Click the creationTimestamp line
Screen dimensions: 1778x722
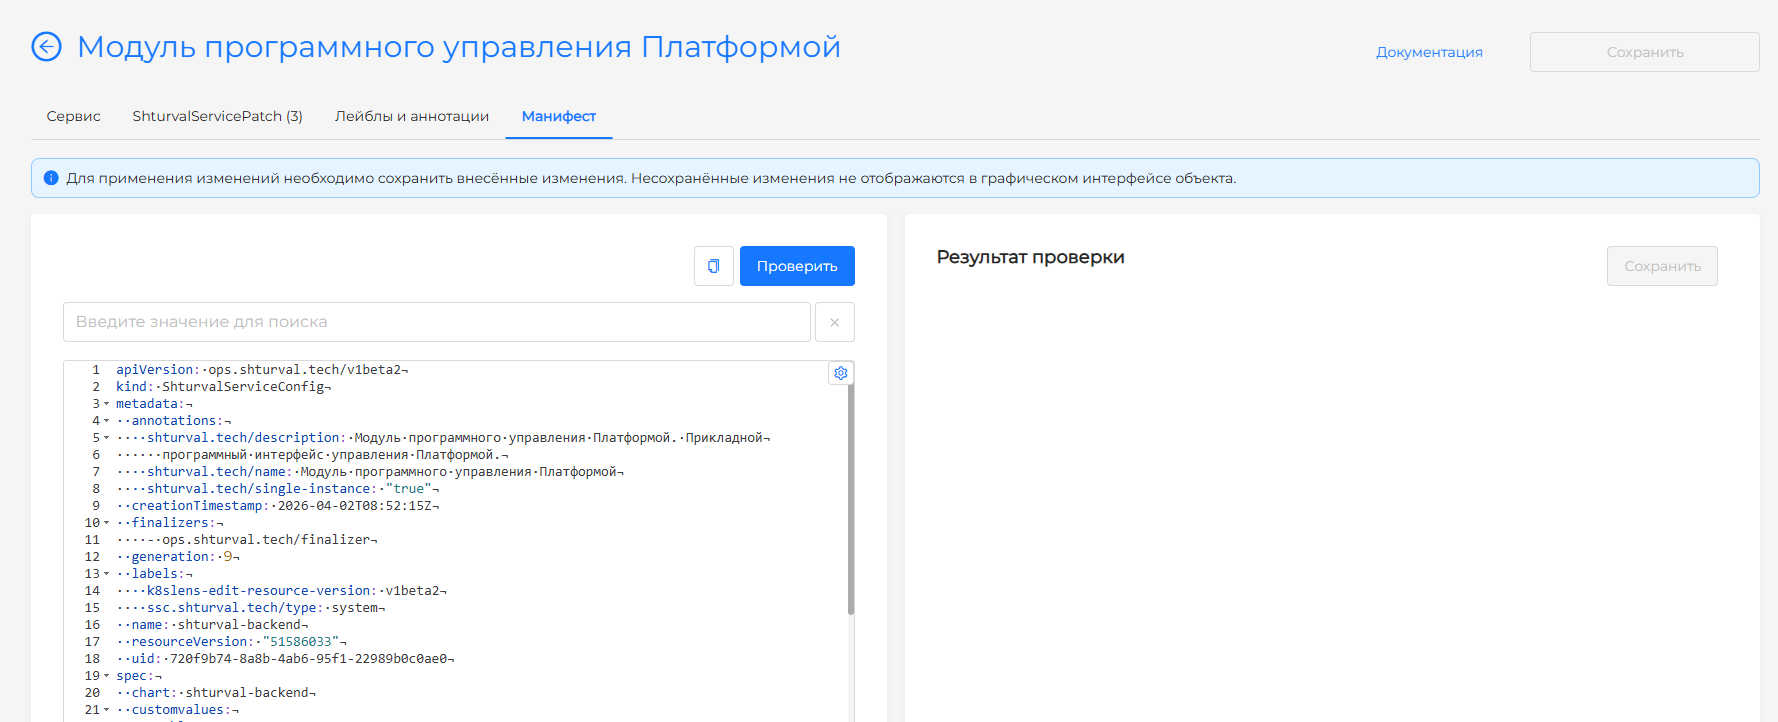(x=277, y=506)
